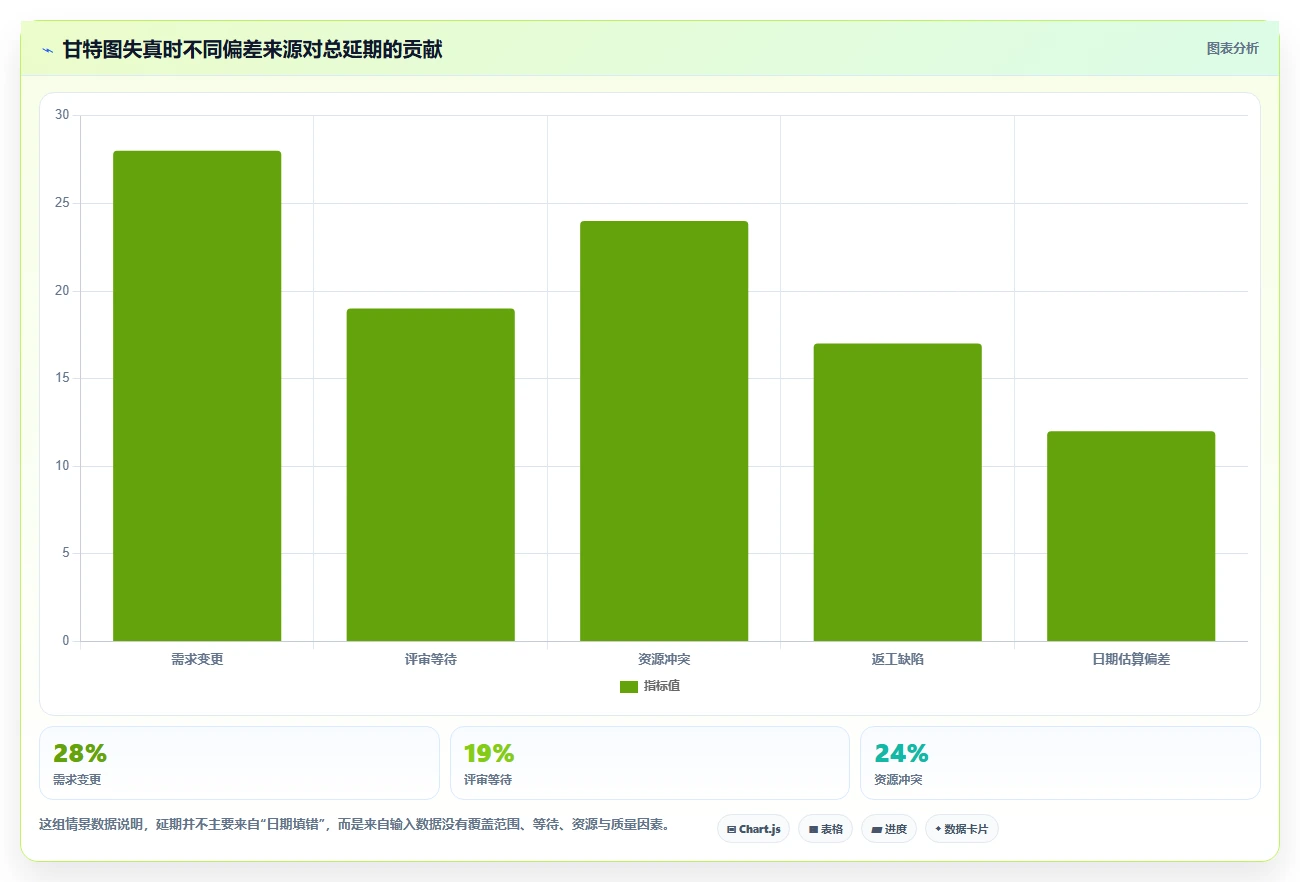Click the y-axis value 25
The image size is (1300, 882).
click(62, 203)
